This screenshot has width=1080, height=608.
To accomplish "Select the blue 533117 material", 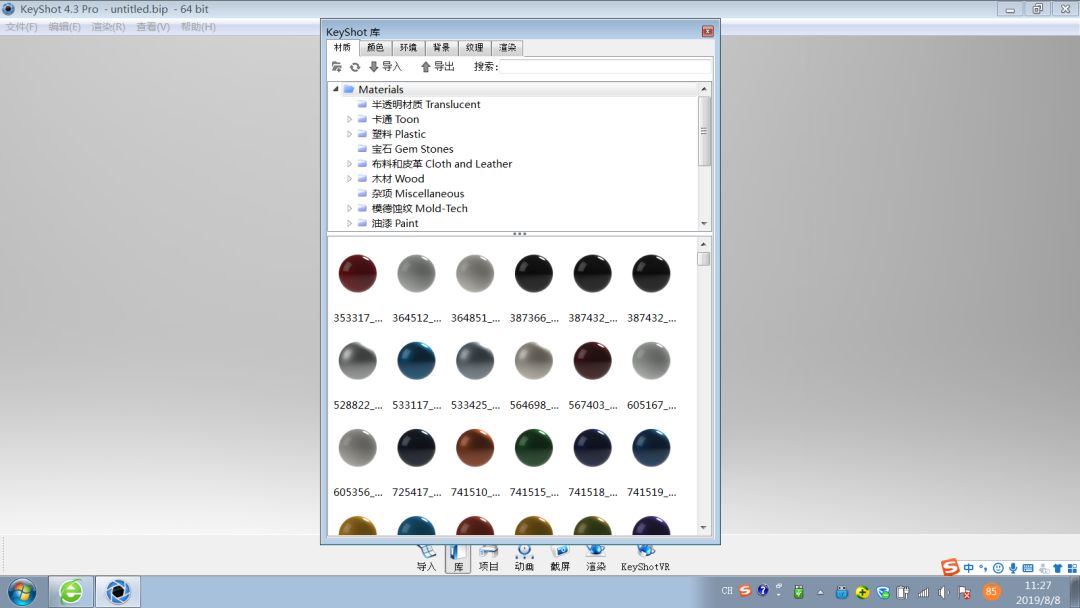I will point(416,361).
